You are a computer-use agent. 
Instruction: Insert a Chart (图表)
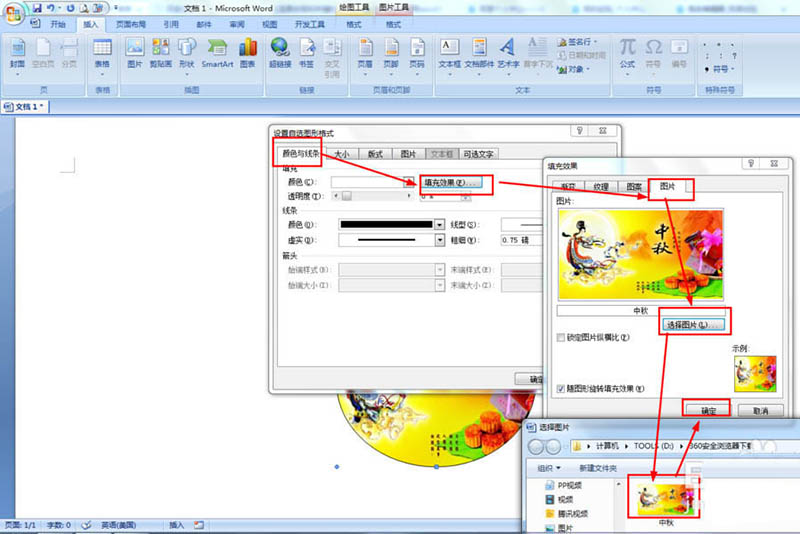pos(247,54)
